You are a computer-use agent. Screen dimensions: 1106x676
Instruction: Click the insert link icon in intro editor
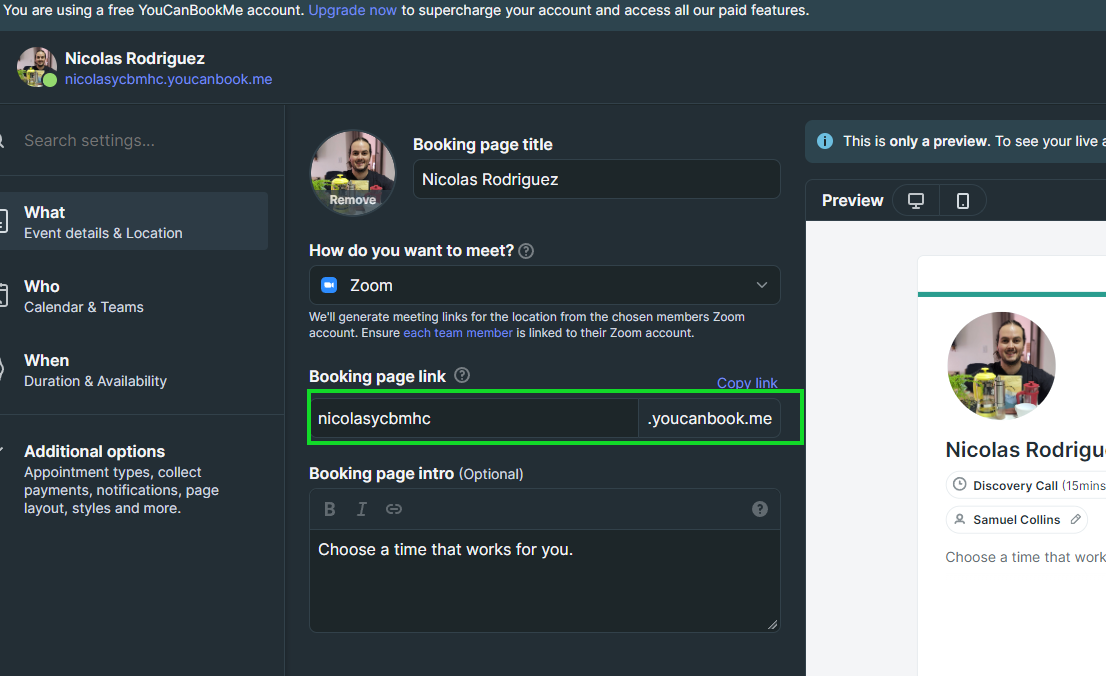pos(394,509)
